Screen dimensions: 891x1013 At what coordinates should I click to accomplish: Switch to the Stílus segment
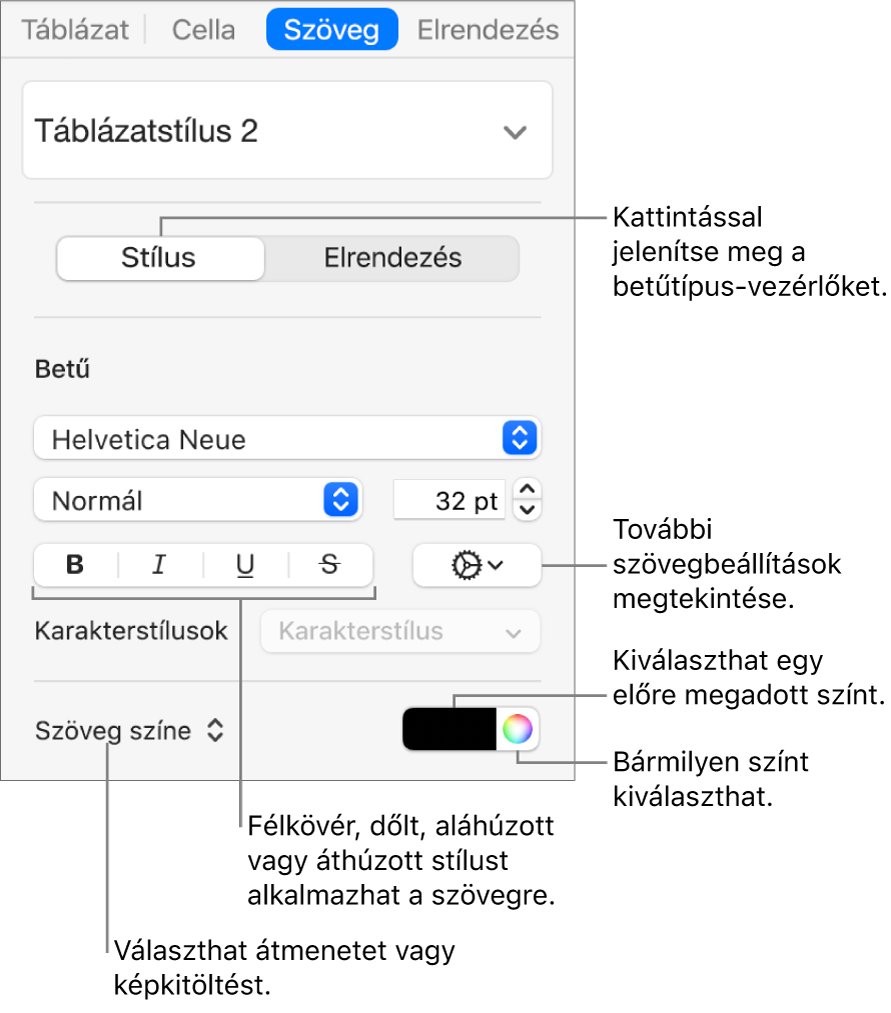pyautogui.click(x=160, y=258)
